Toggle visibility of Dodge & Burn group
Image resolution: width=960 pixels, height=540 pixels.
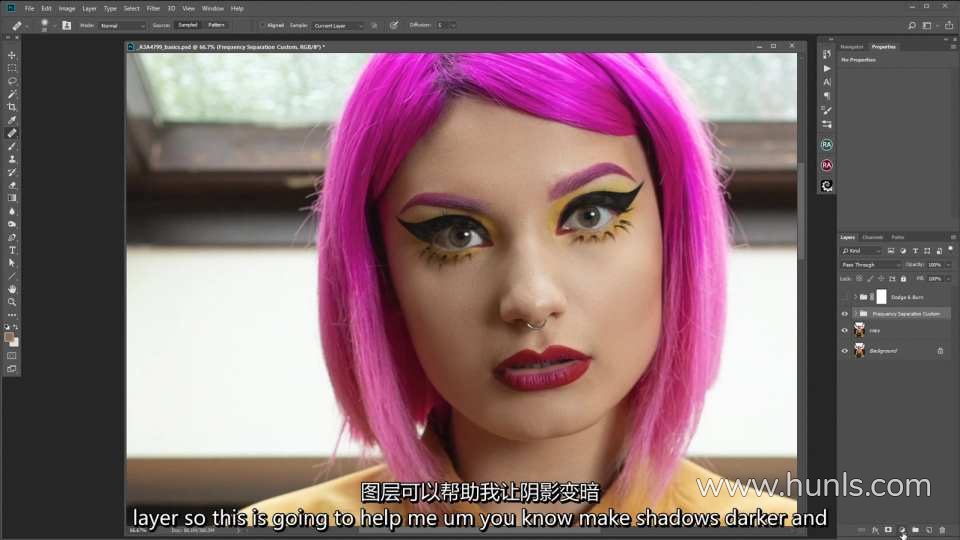point(844,297)
